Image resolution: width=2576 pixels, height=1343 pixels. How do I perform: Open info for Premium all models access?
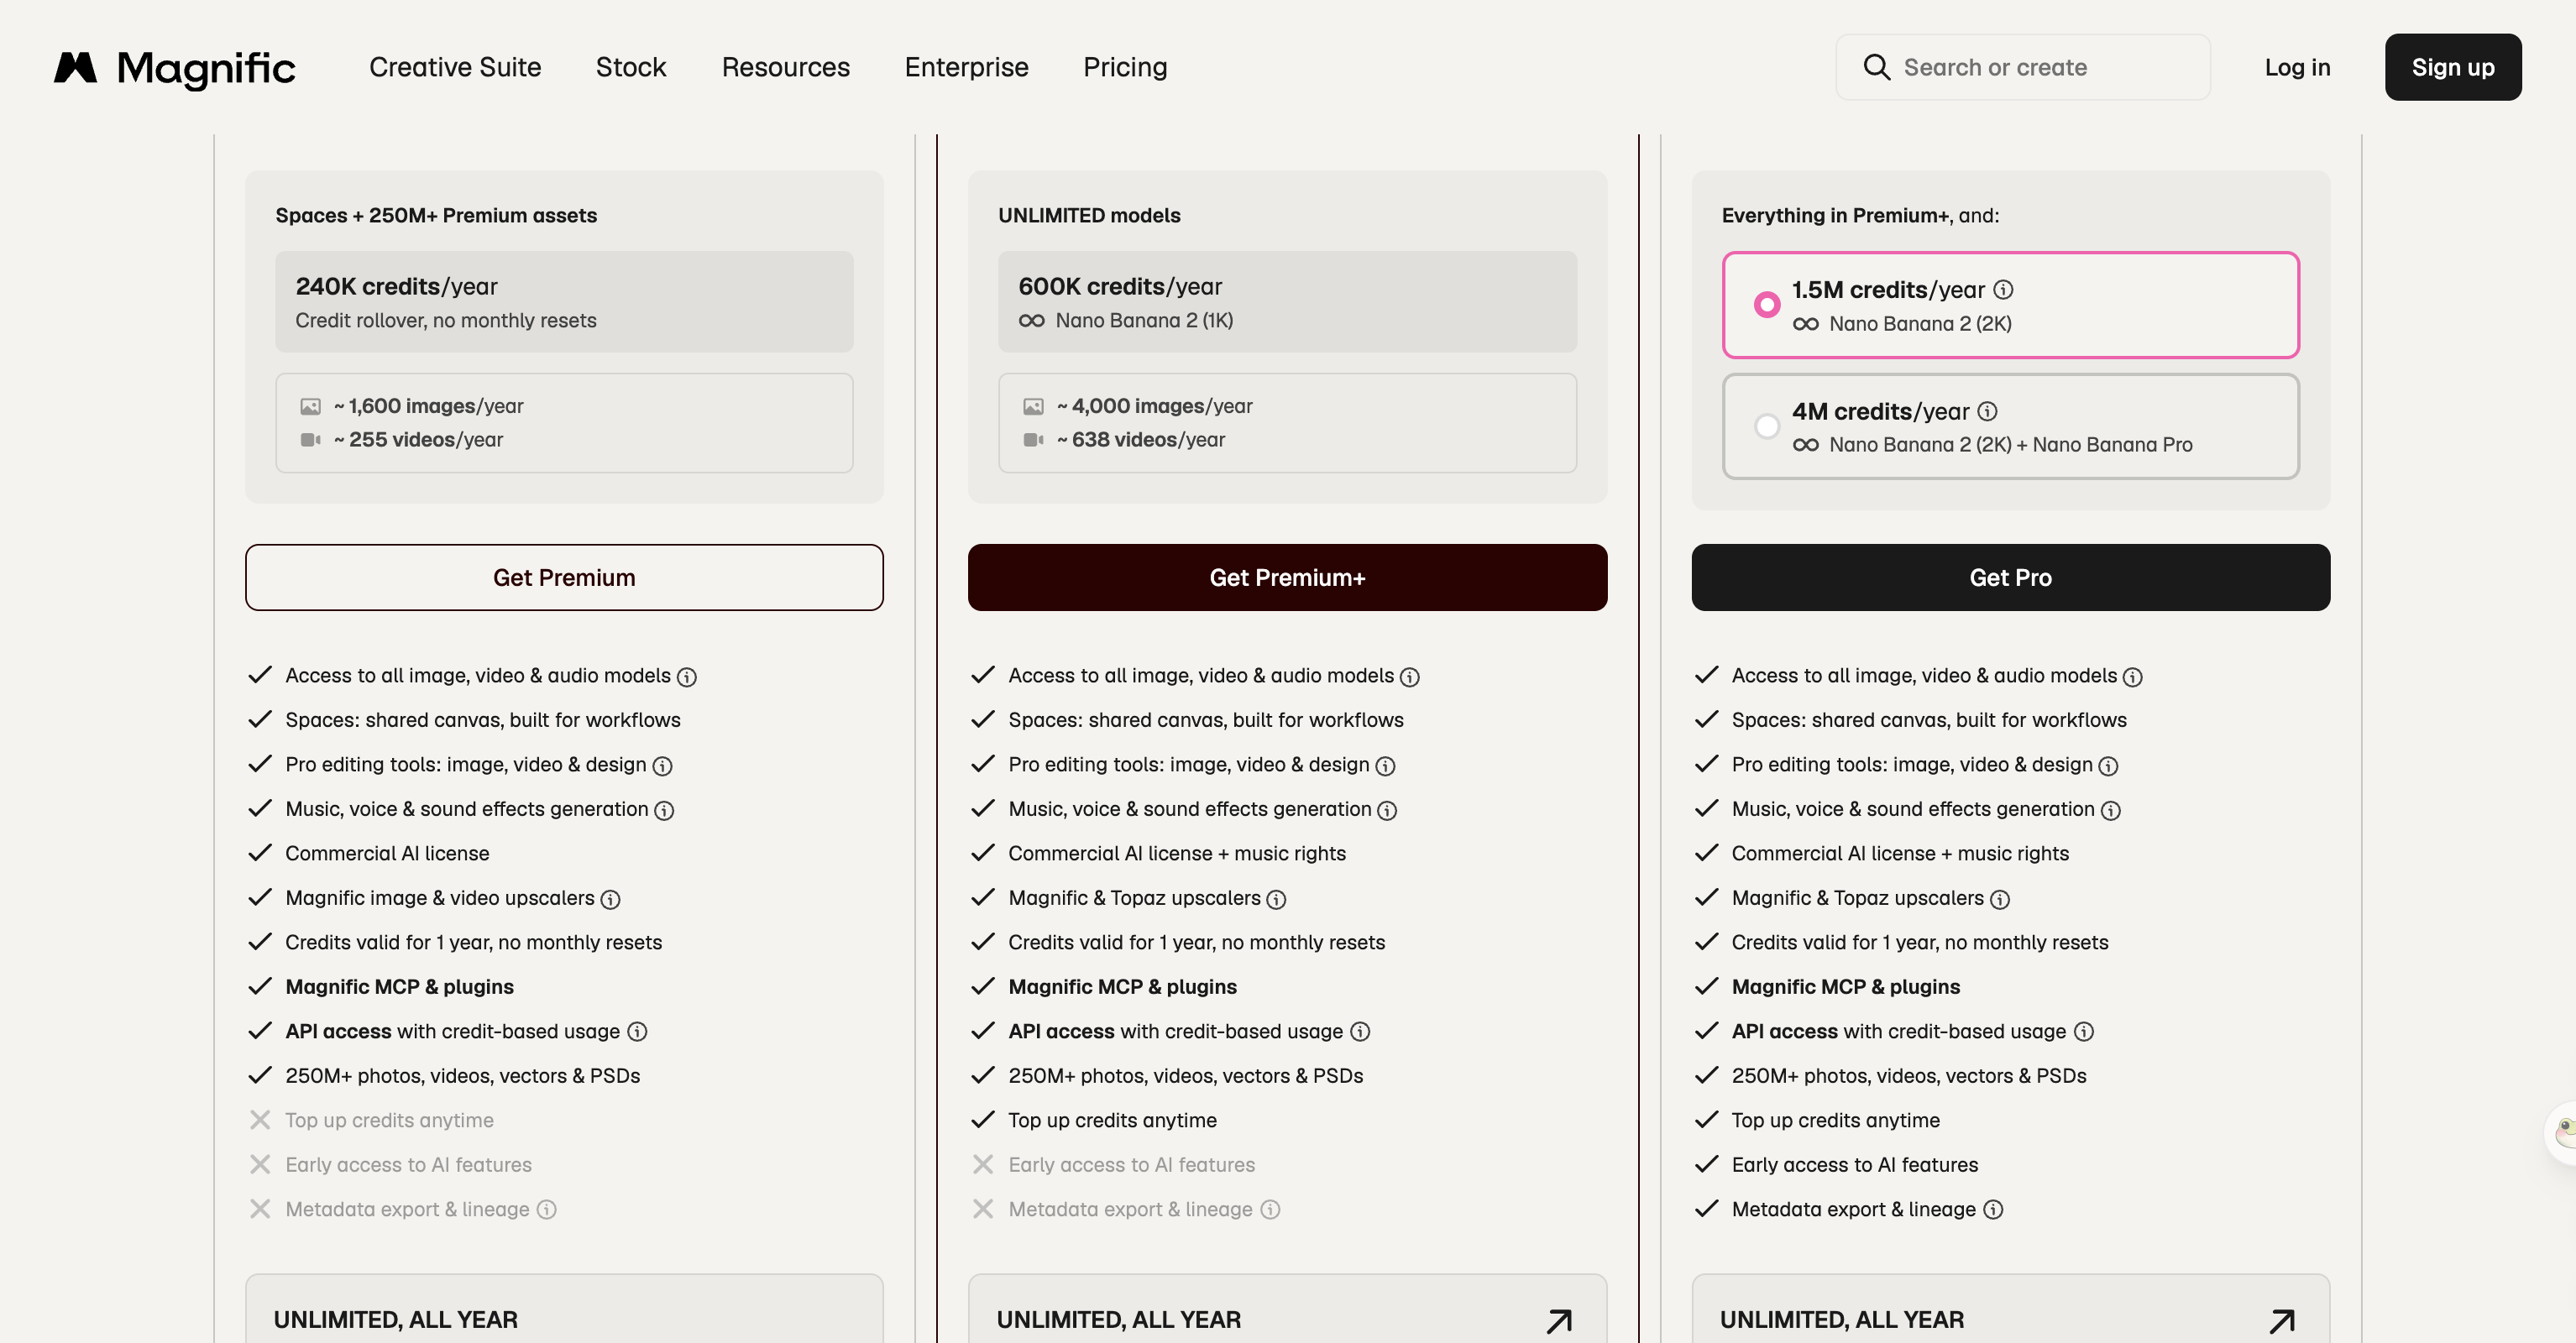coord(687,677)
